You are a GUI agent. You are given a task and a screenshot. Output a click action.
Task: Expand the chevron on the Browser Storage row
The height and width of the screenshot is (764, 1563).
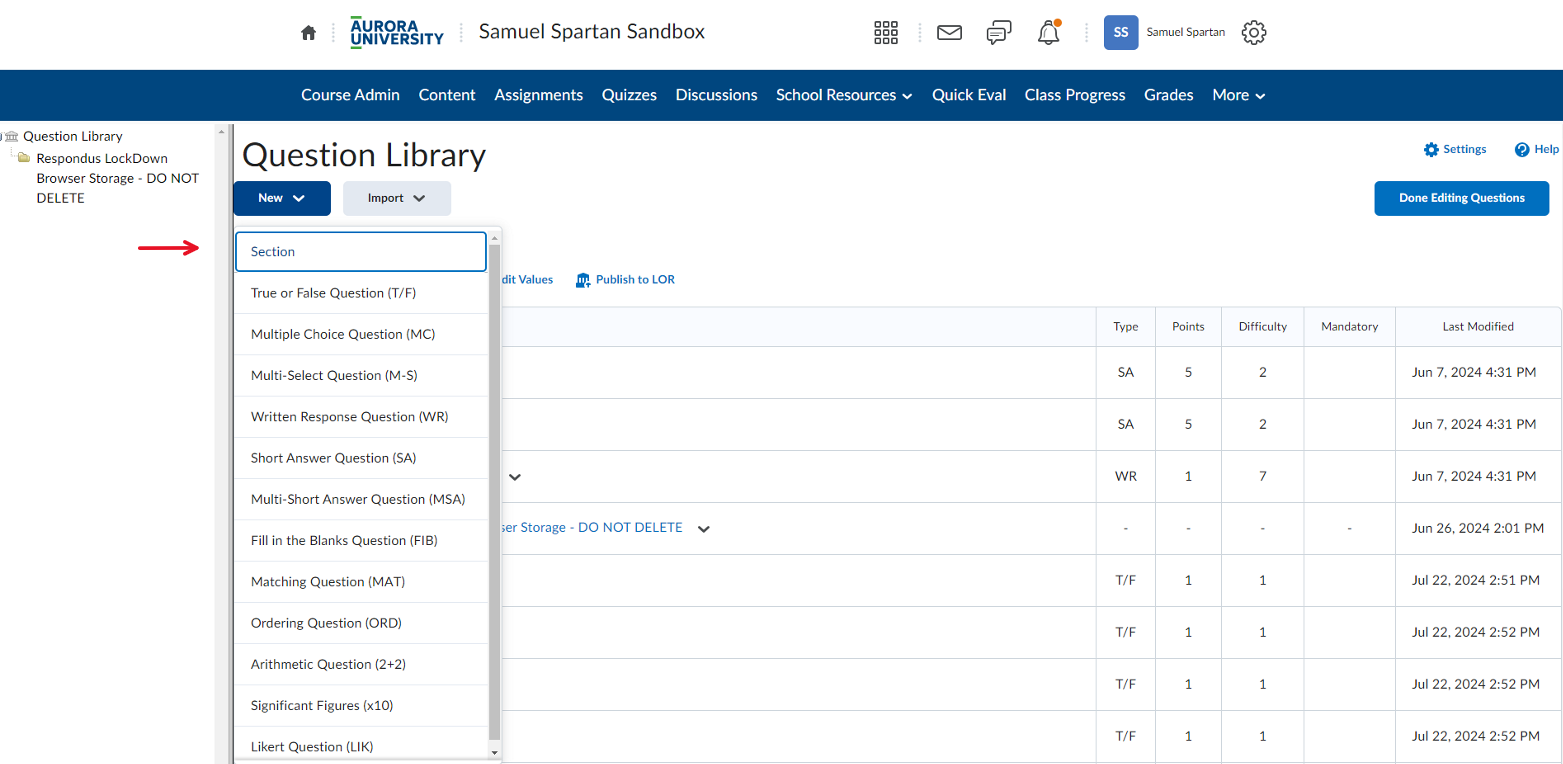(x=703, y=527)
